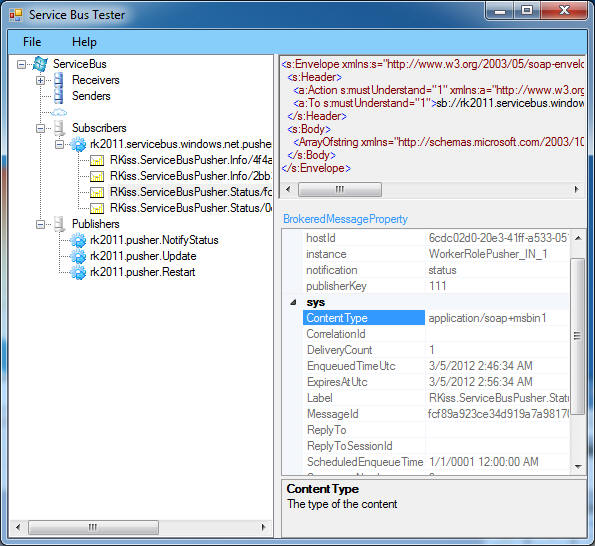The width and height of the screenshot is (595, 546).
Task: Open the File menu
Action: coord(32,42)
